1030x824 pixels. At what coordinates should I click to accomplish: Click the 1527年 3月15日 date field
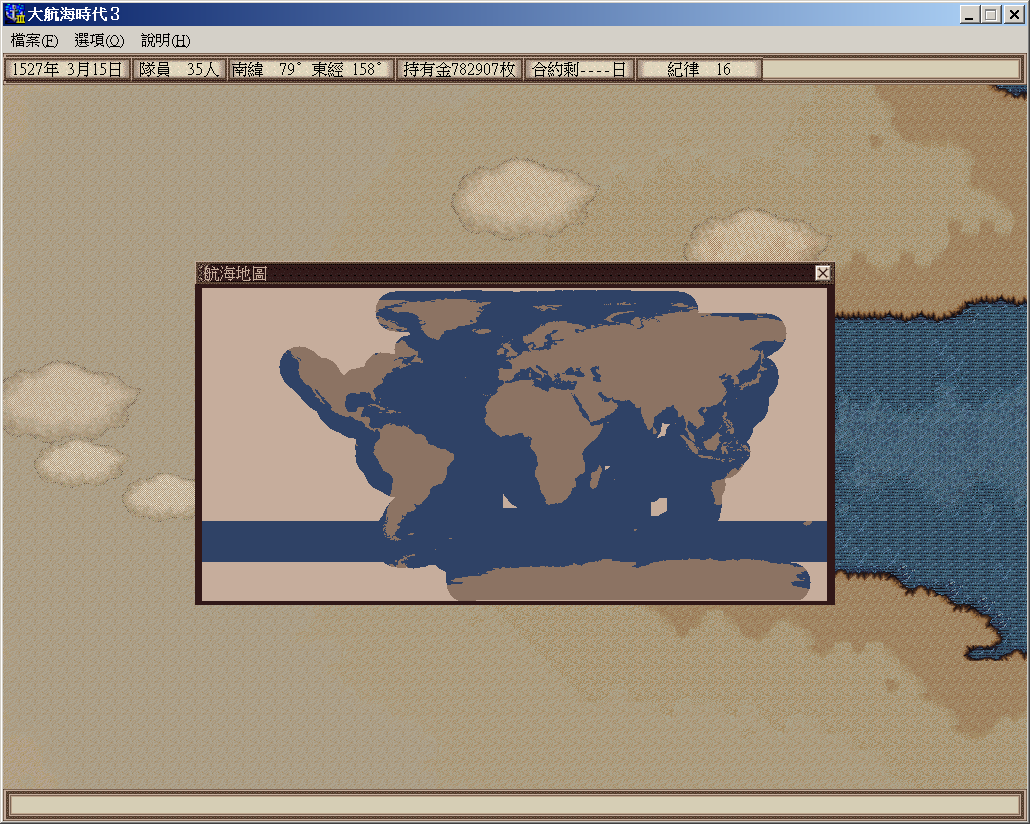pos(67,69)
